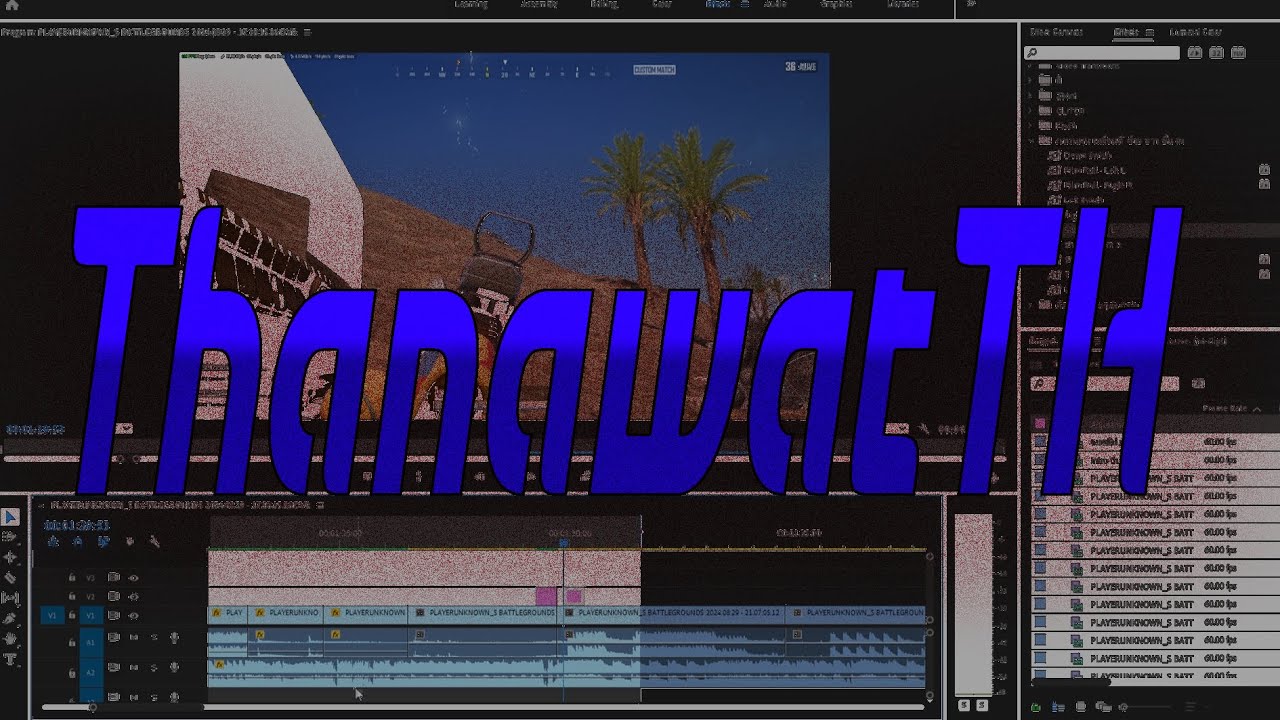Lock video track V3
This screenshot has height=720, width=1280.
coord(71,577)
